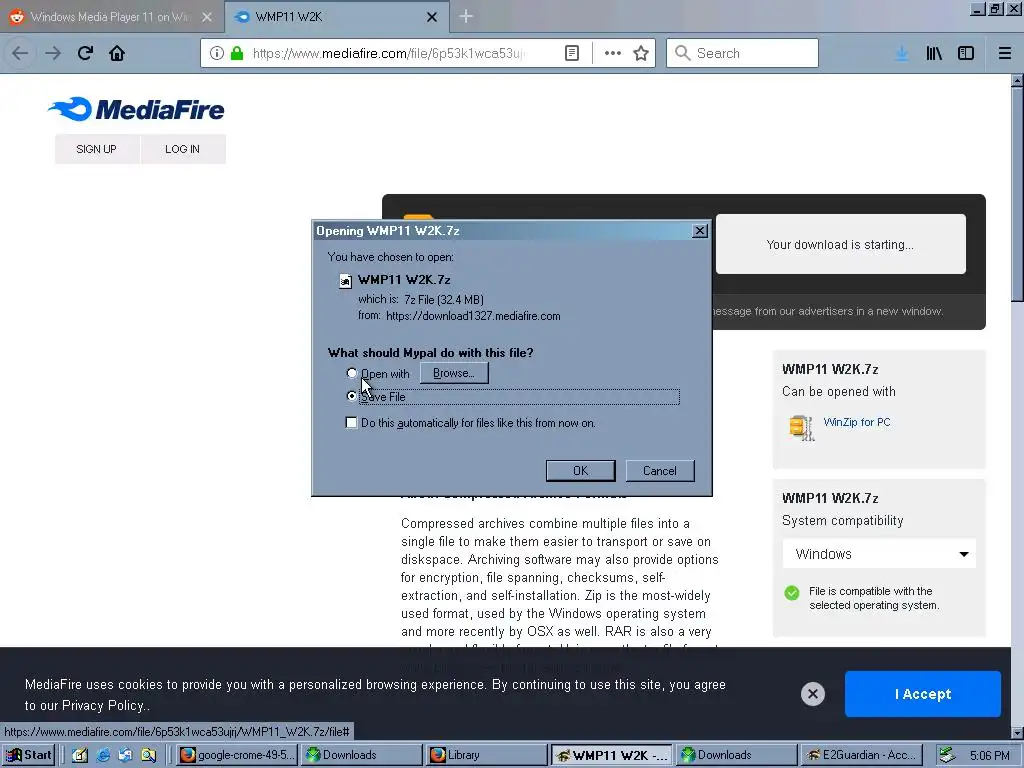Cancel the Opening WMP11 W2K.7z dialog

660,471
